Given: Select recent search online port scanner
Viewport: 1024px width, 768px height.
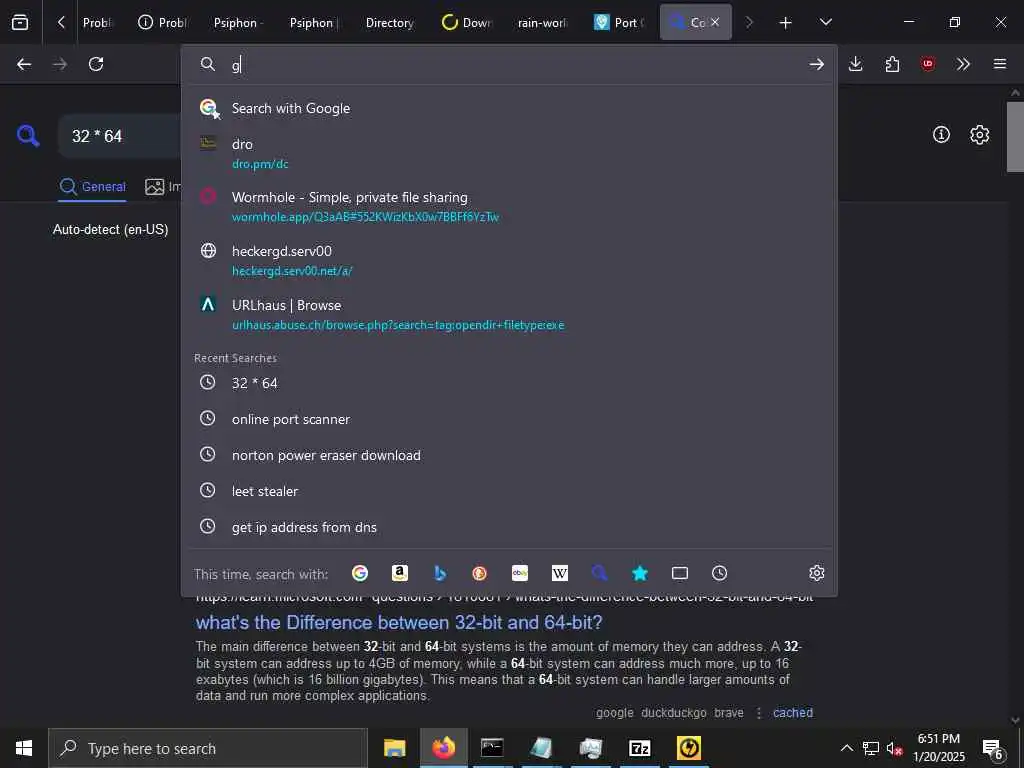Looking at the screenshot, I should (x=509, y=419).
